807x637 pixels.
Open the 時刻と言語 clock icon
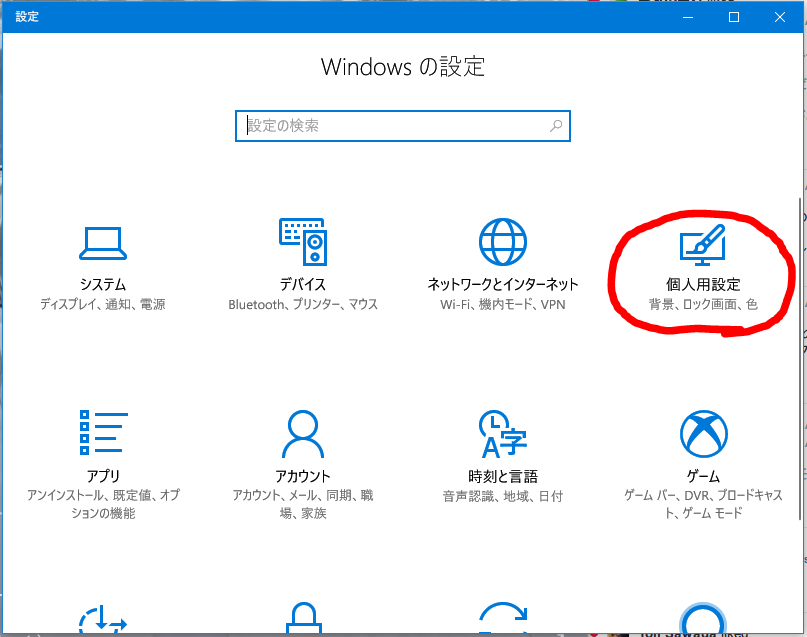point(503,434)
